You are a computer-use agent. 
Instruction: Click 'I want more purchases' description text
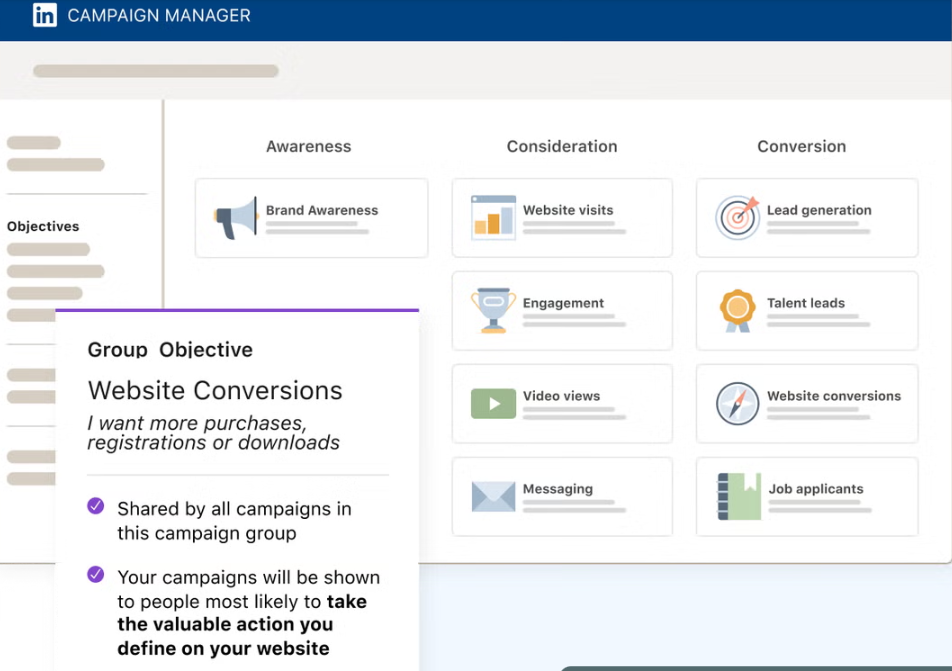click(x=213, y=432)
